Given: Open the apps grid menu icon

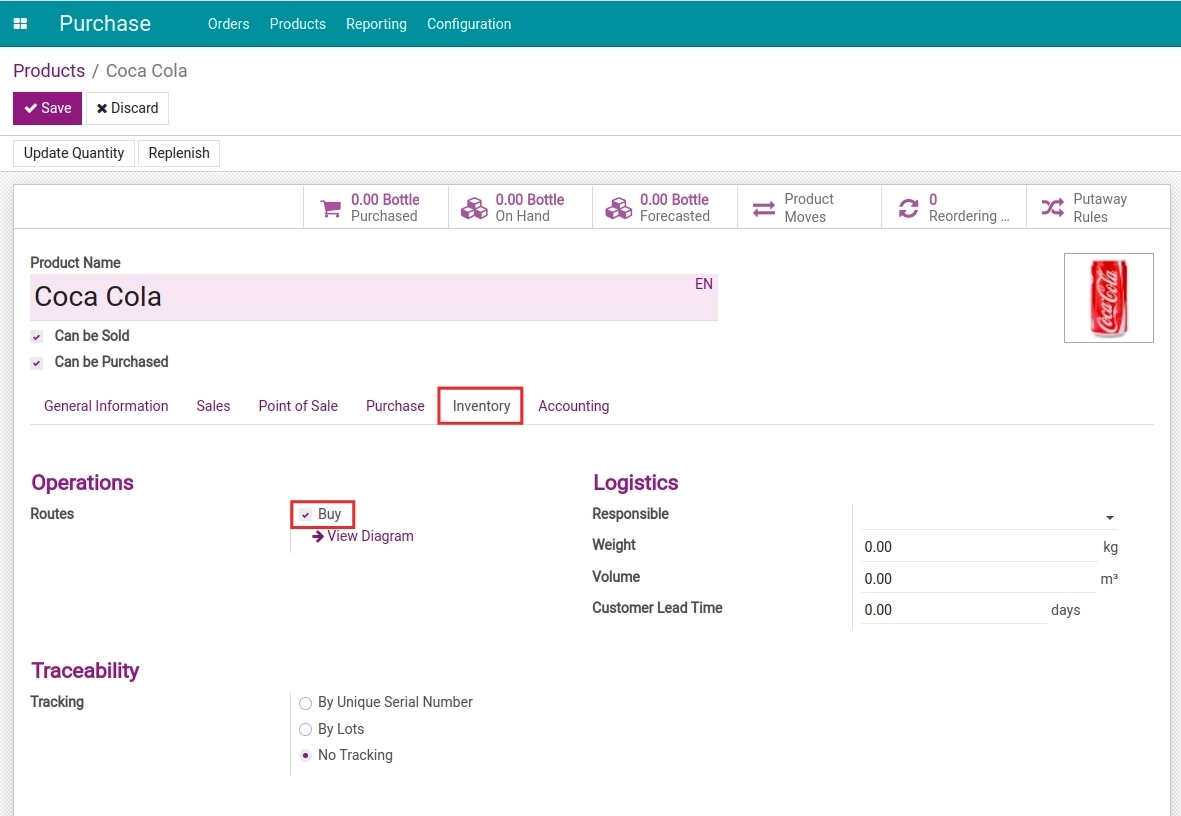Looking at the screenshot, I should 20,24.
